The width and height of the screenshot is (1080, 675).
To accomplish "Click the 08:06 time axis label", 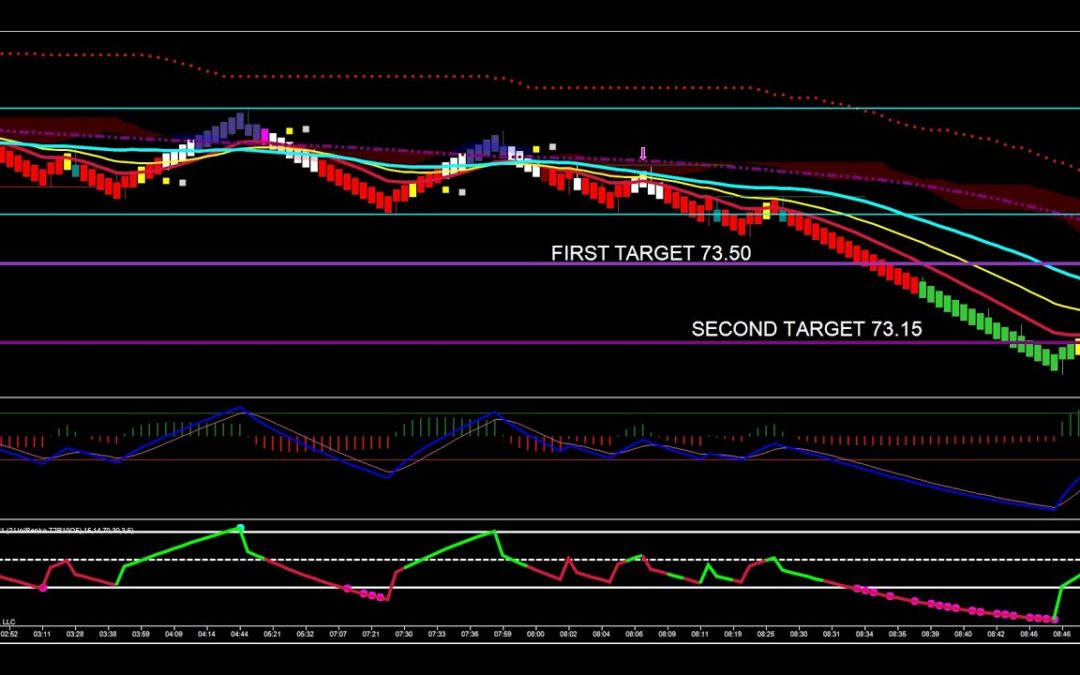I will tap(634, 634).
